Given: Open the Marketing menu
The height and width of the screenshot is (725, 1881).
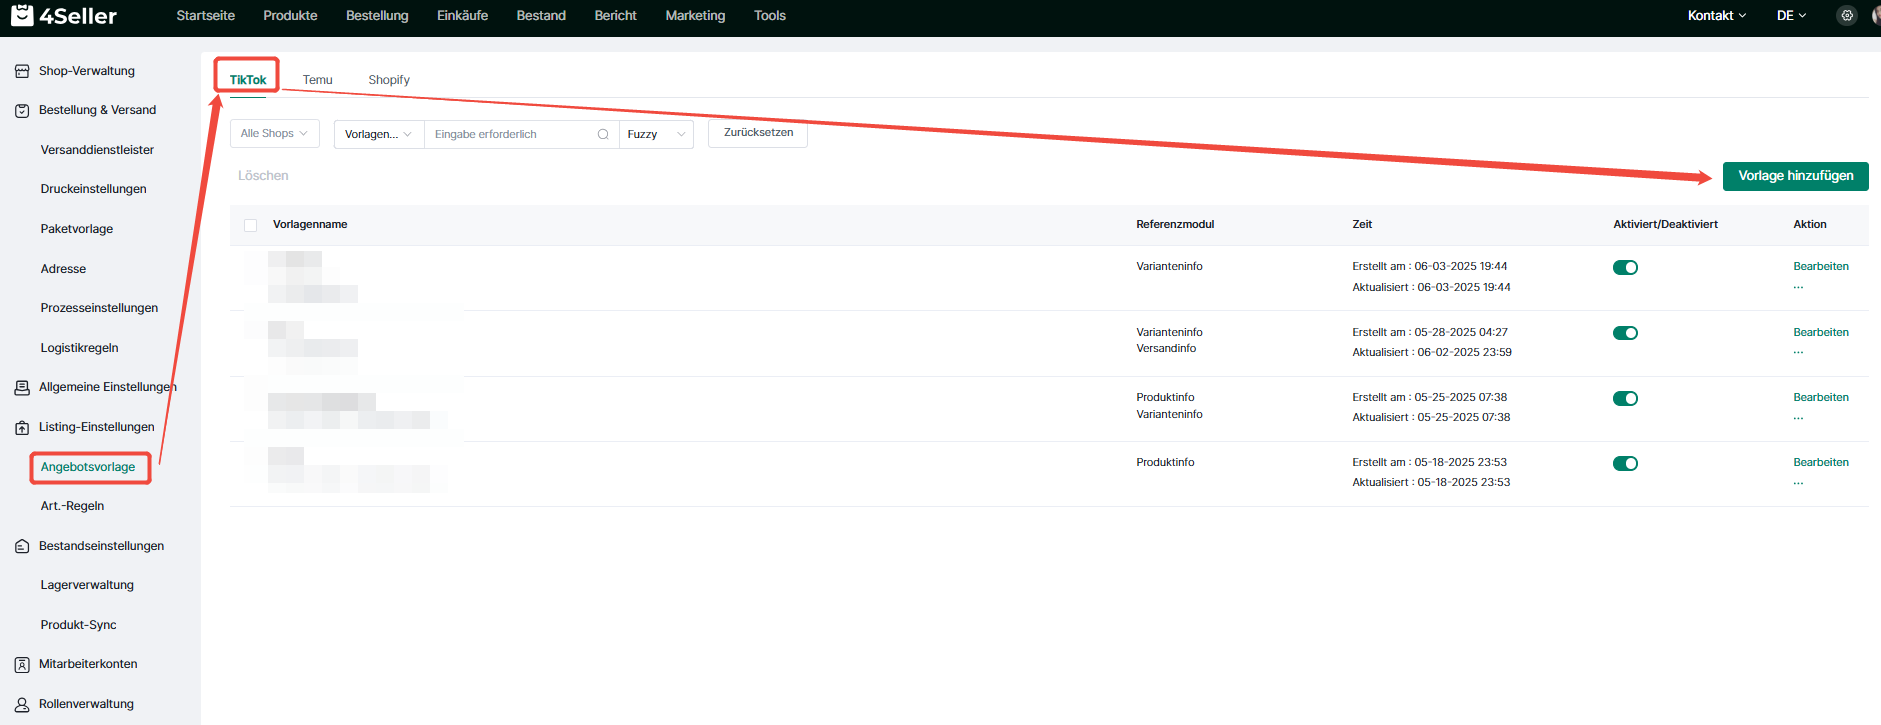Looking at the screenshot, I should pyautogui.click(x=695, y=15).
